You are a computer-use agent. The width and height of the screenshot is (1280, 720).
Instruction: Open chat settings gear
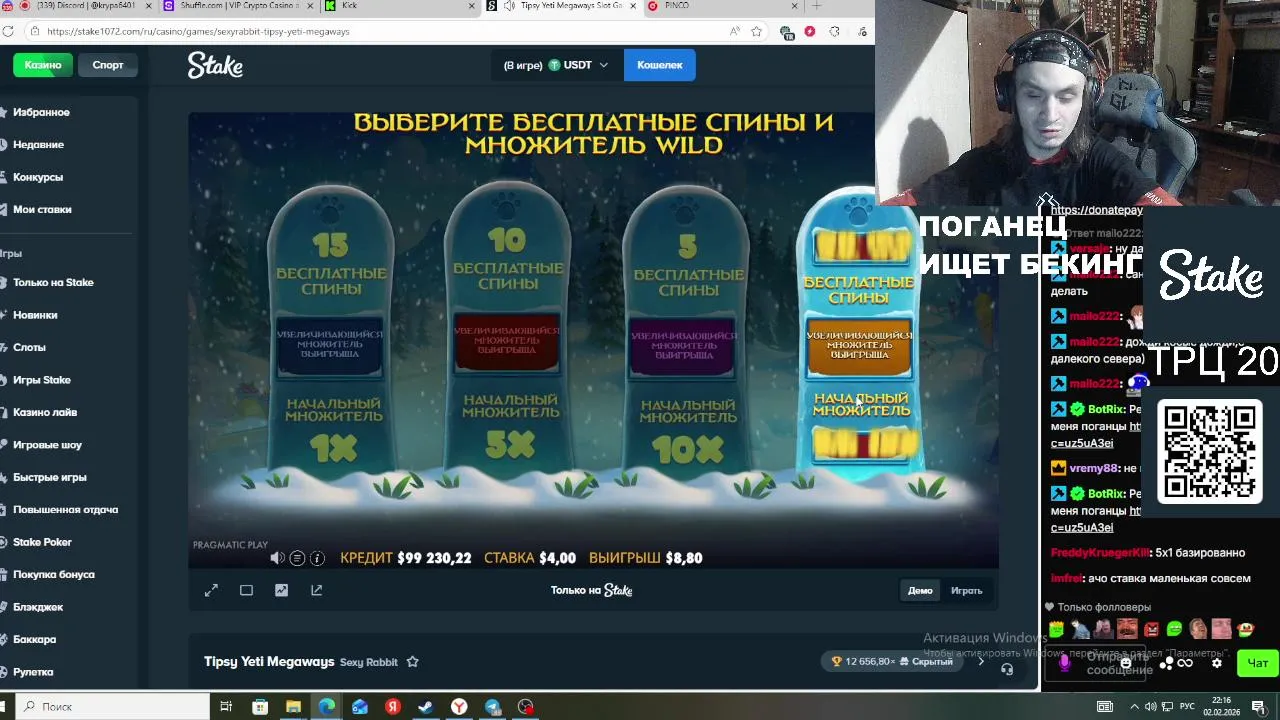[x=1217, y=662]
